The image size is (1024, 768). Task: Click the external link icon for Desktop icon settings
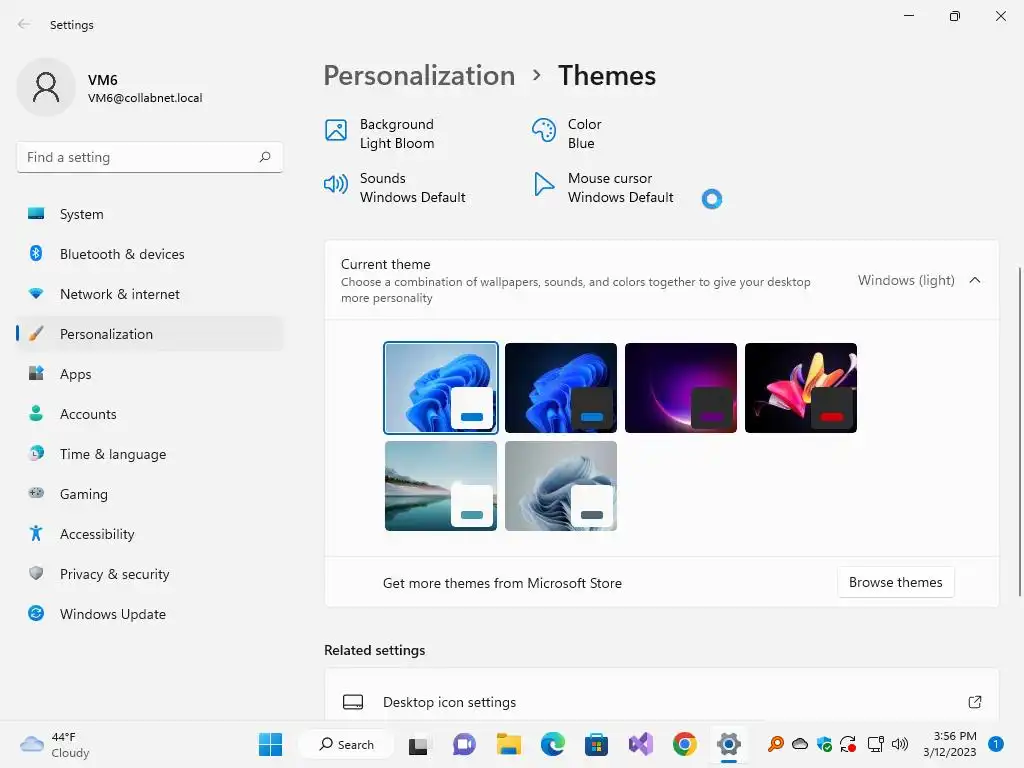point(974,702)
